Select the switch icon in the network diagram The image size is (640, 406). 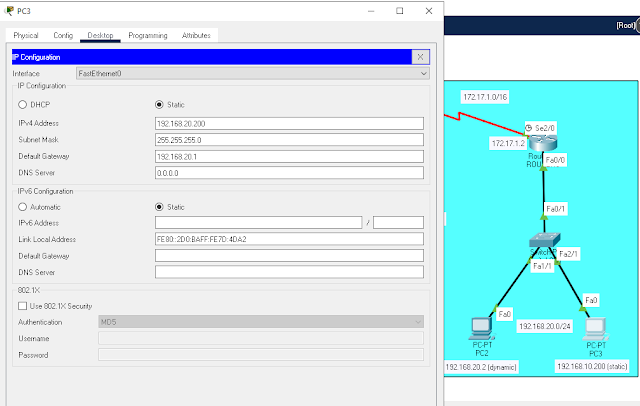(x=544, y=240)
